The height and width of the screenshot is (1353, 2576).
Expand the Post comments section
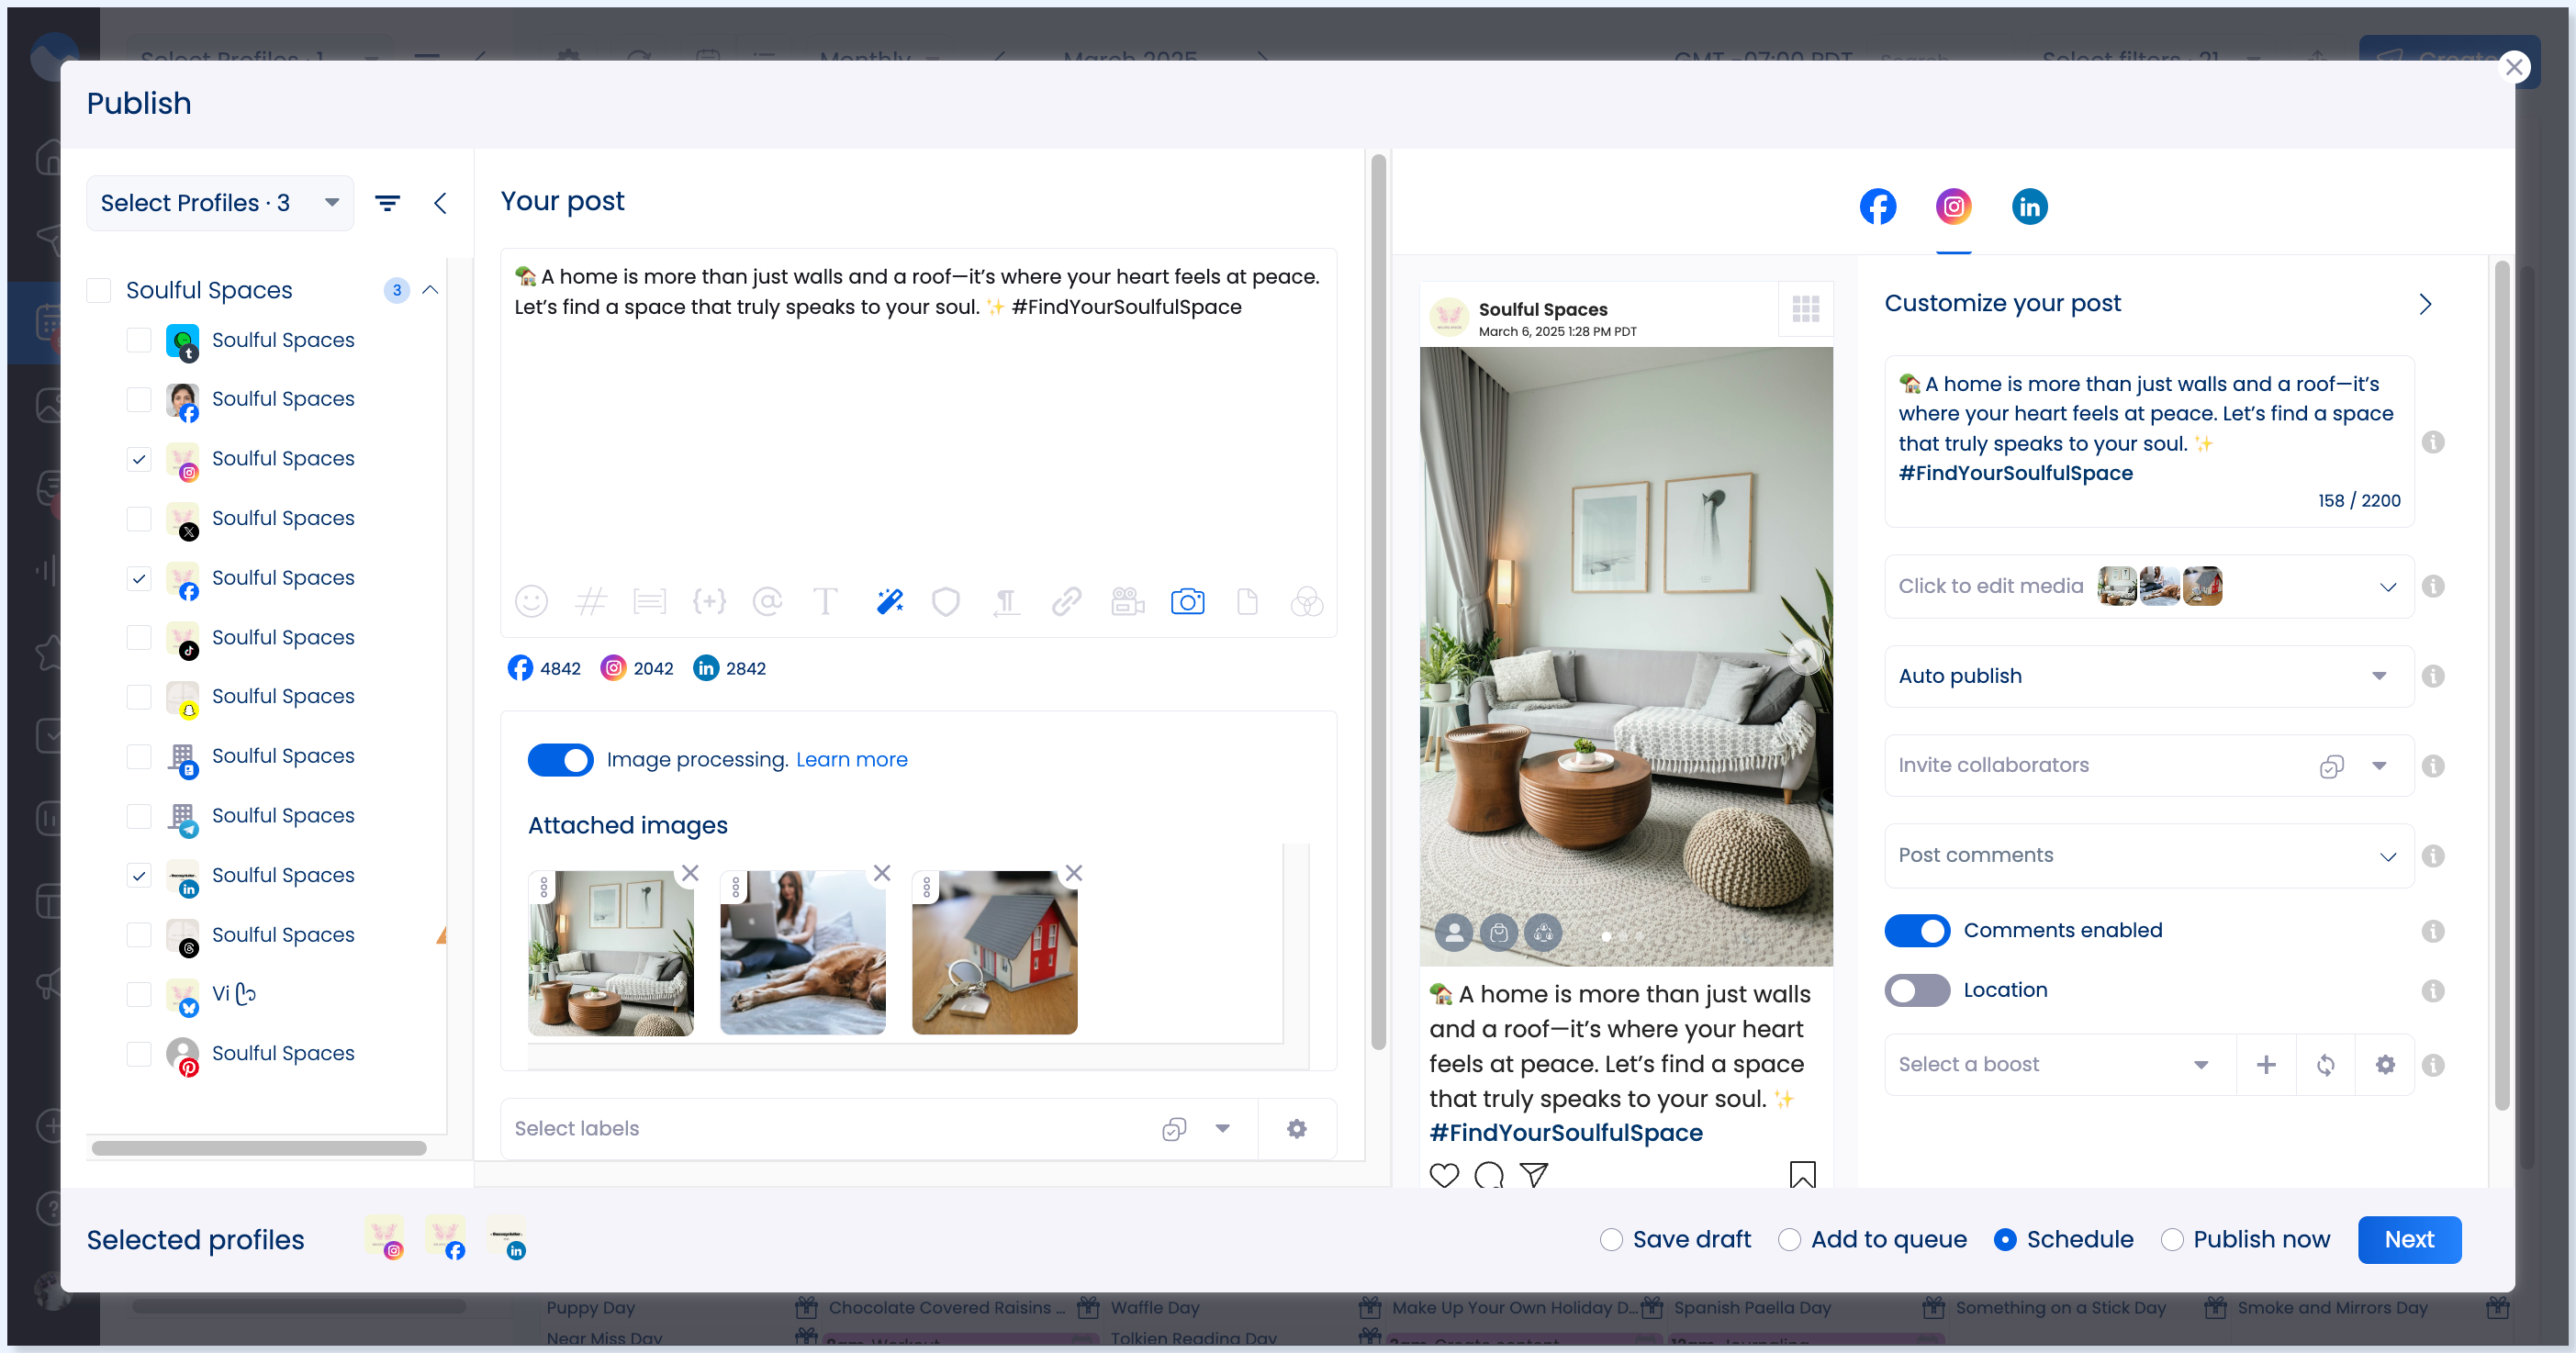(x=2387, y=856)
